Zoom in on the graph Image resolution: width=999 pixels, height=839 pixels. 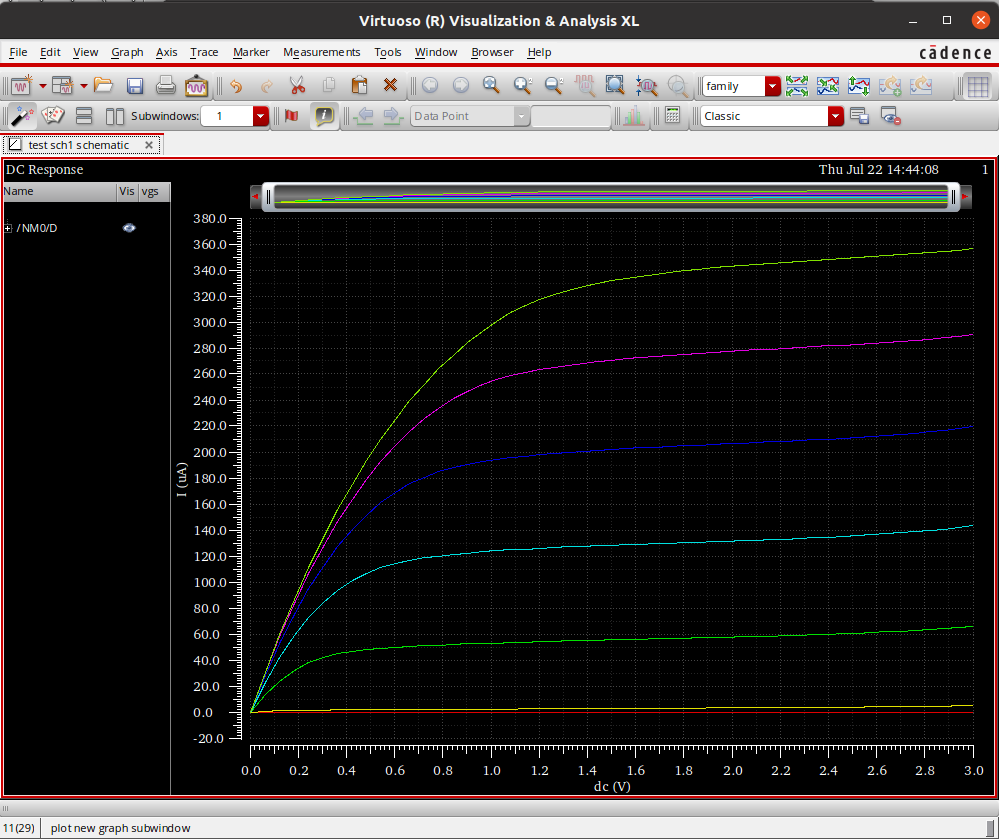pyautogui.click(x=522, y=85)
